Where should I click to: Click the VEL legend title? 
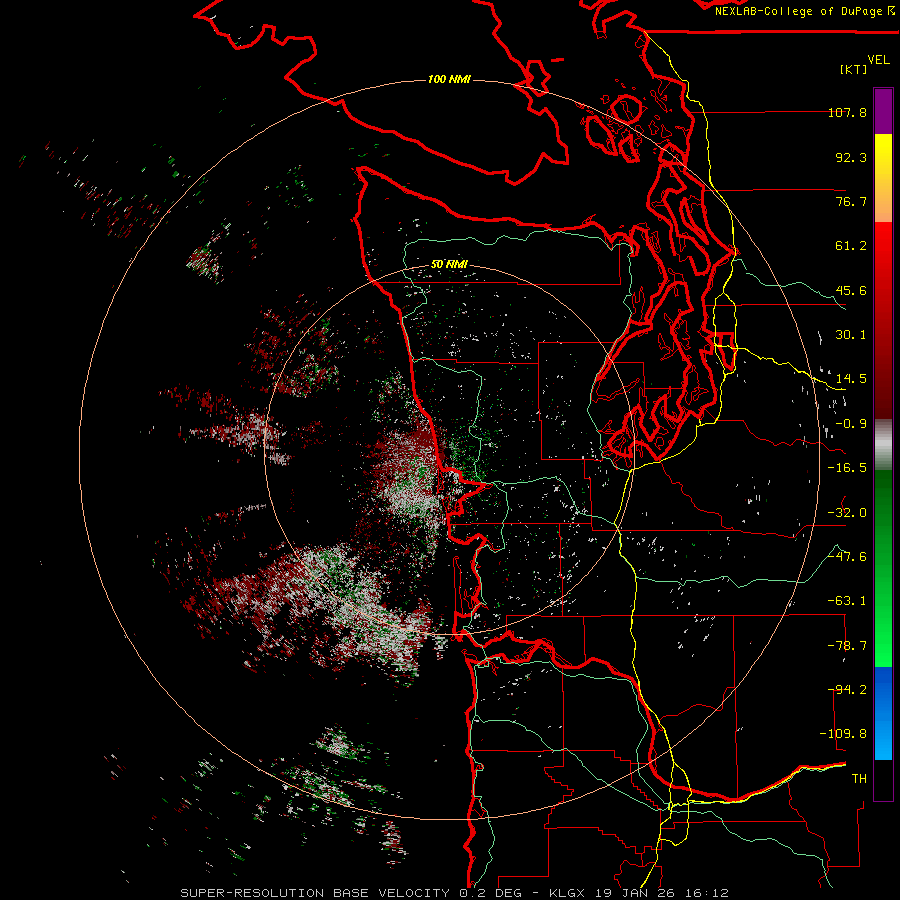point(878,60)
